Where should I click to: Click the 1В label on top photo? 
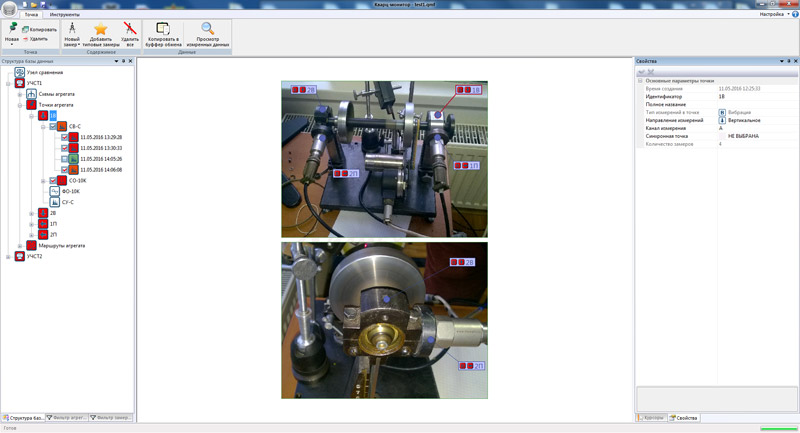coord(468,90)
